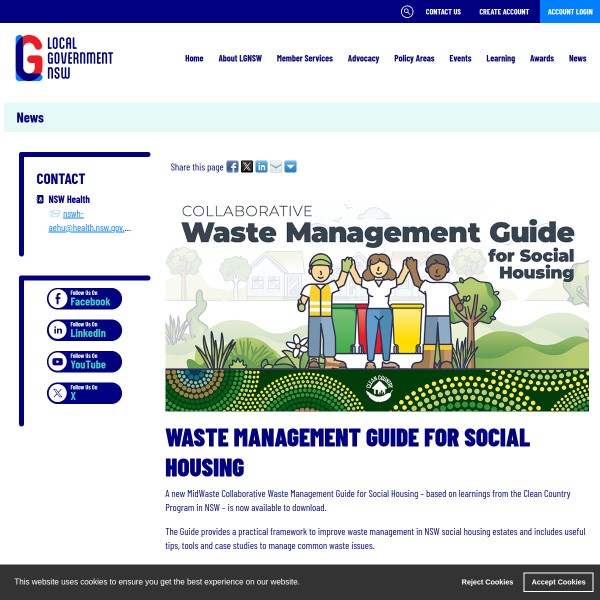
Task: Open the About LGNSW menu
Action: coord(240,59)
